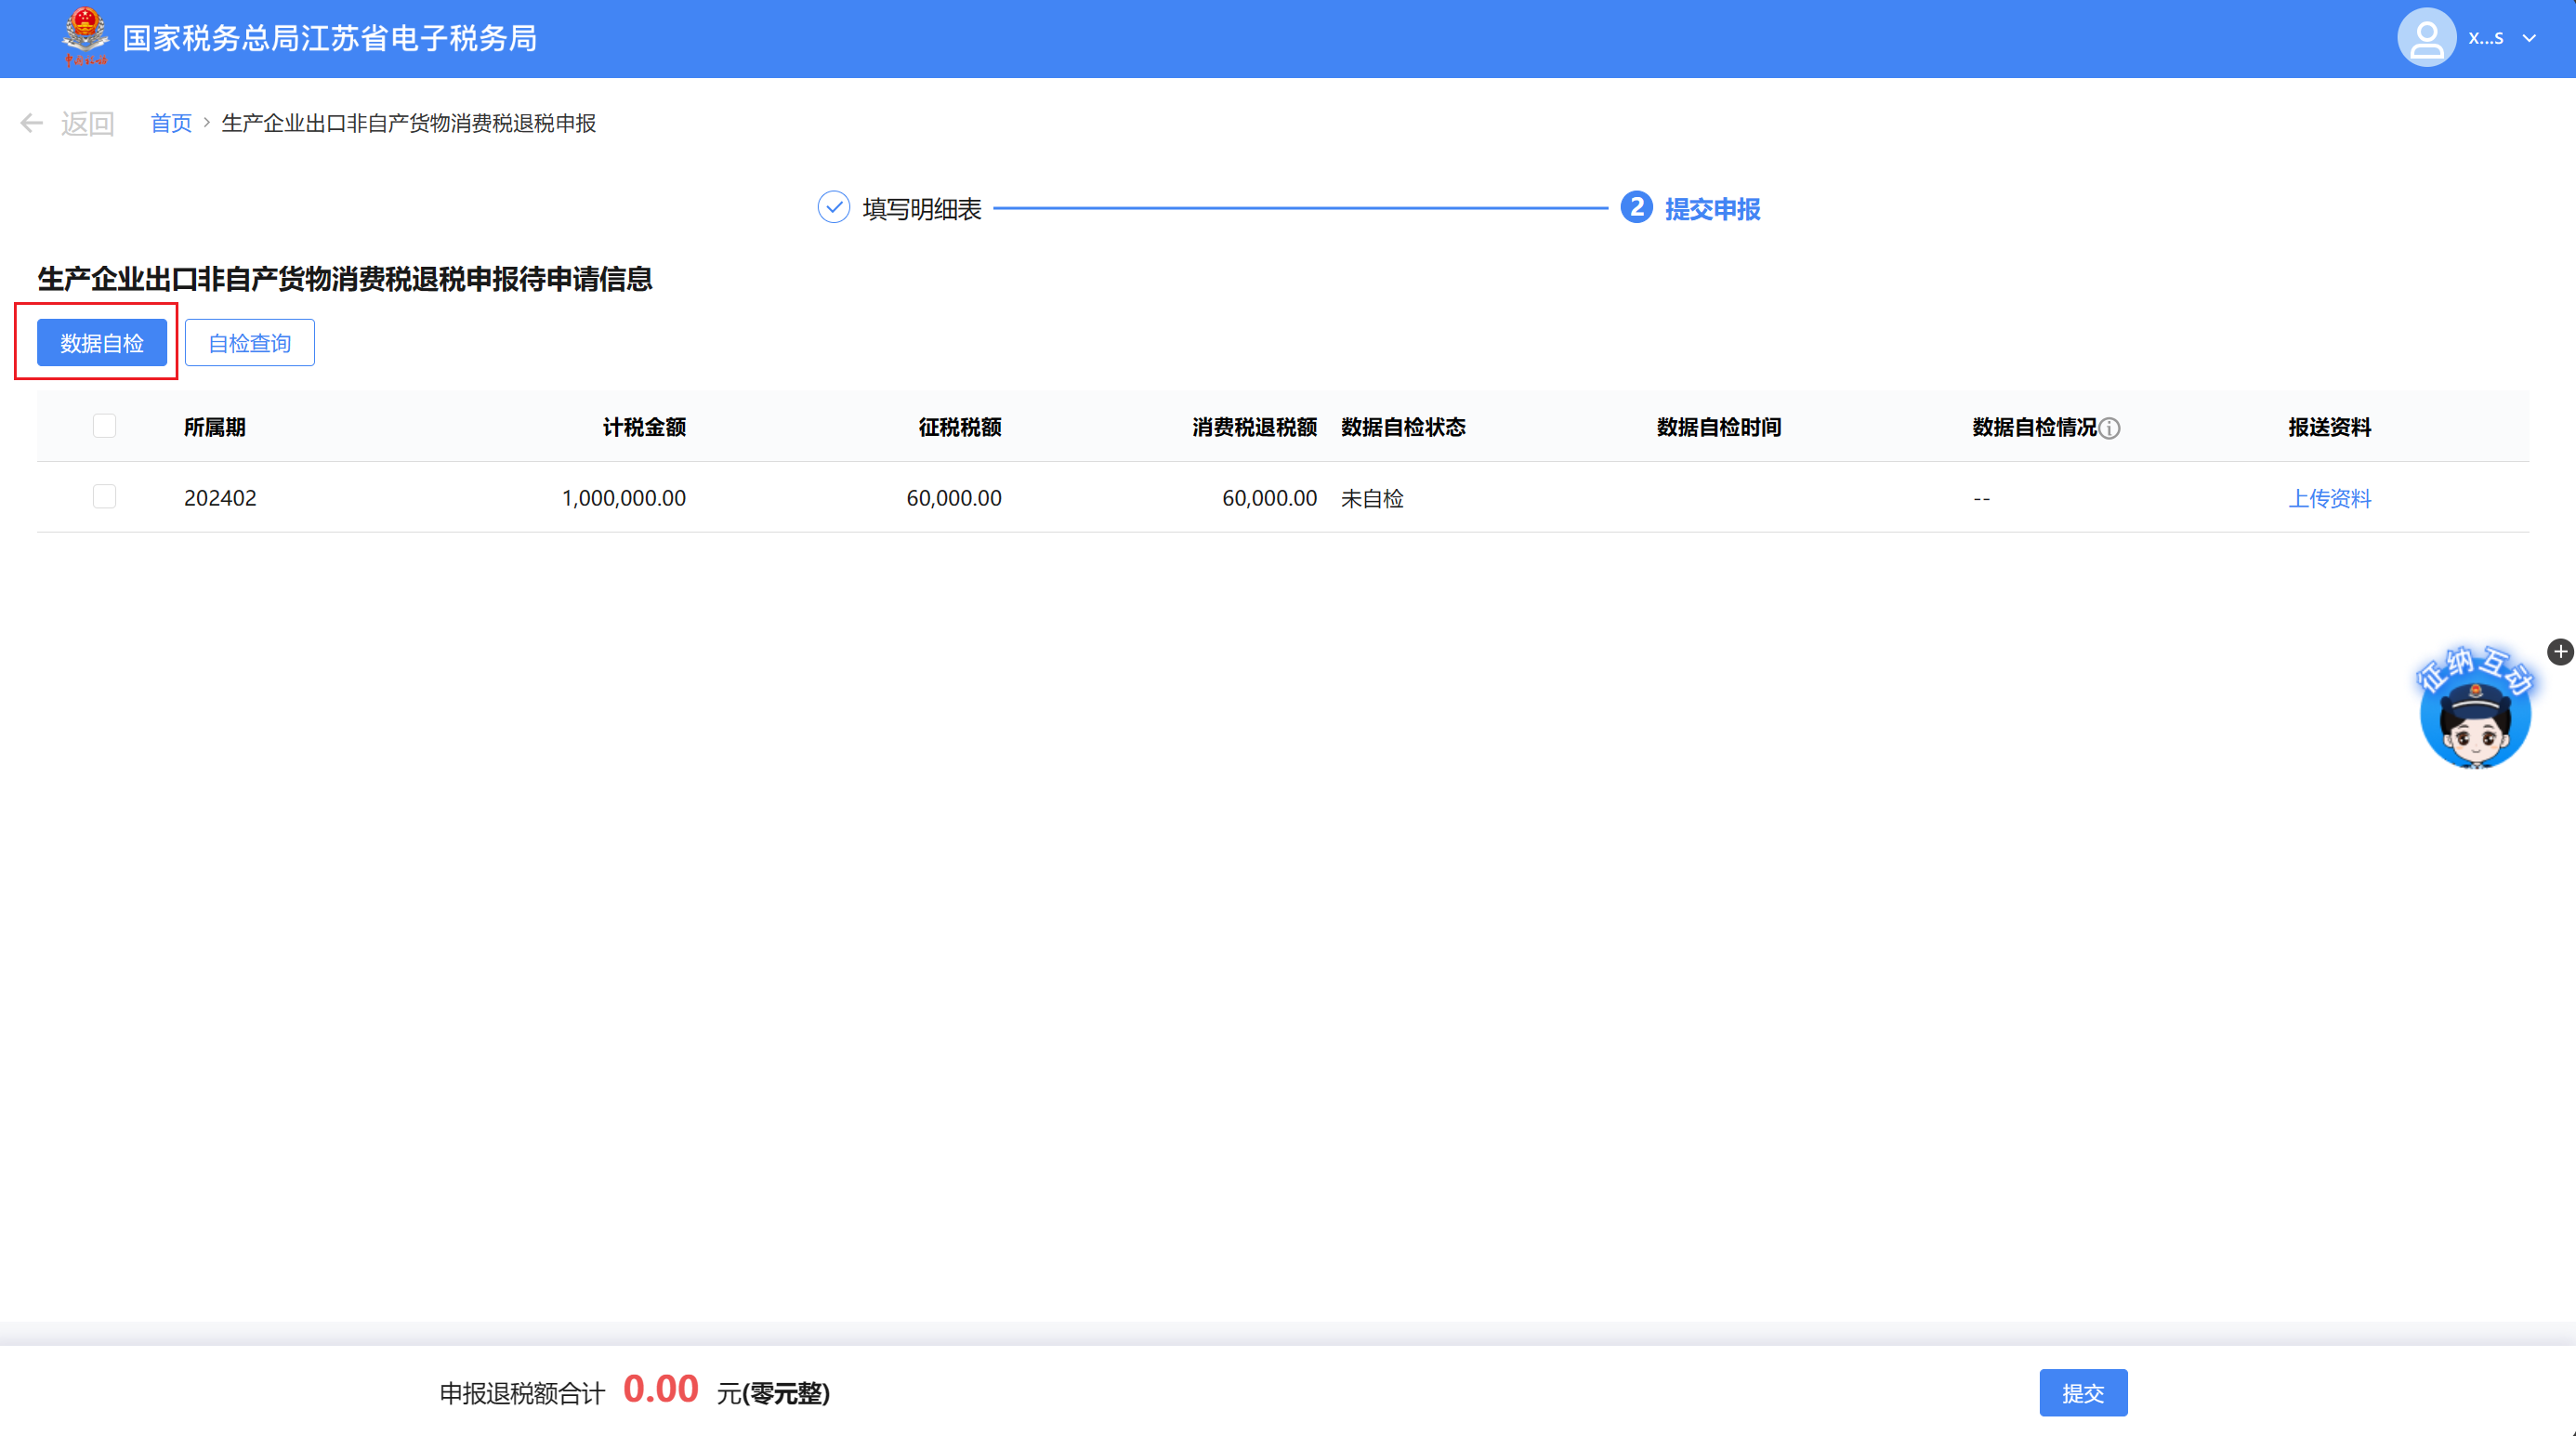Image resolution: width=2576 pixels, height=1436 pixels.
Task: Click info icon beside 数据自检情况
Action: (2110, 428)
